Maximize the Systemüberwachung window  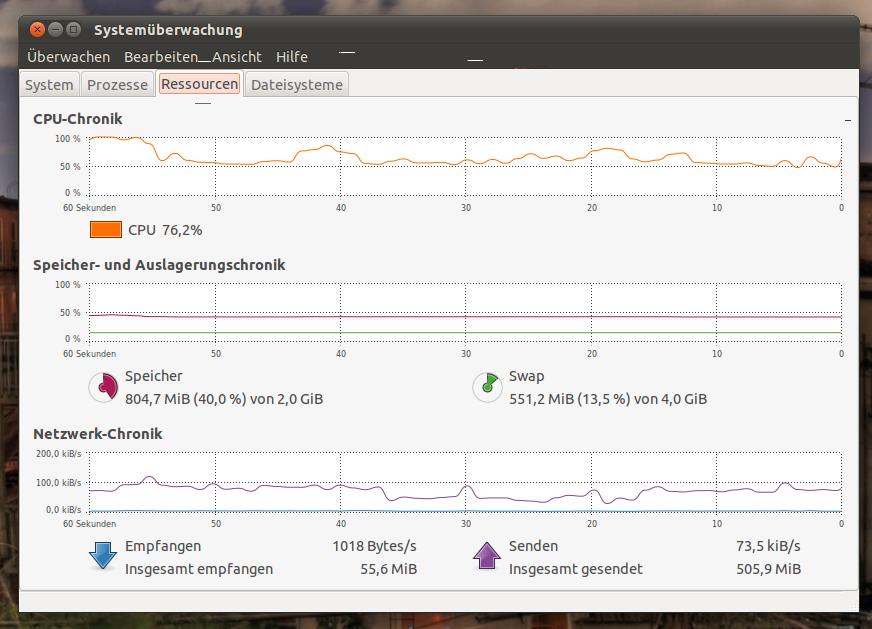click(x=73, y=30)
